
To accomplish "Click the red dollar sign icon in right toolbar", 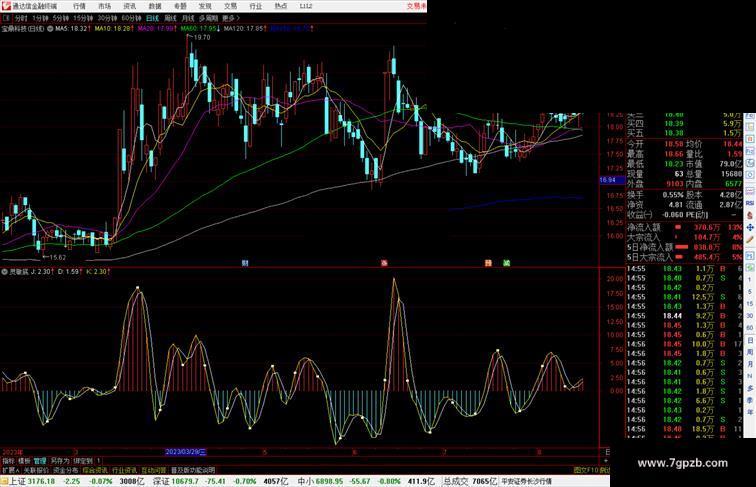I will tap(750, 215).
